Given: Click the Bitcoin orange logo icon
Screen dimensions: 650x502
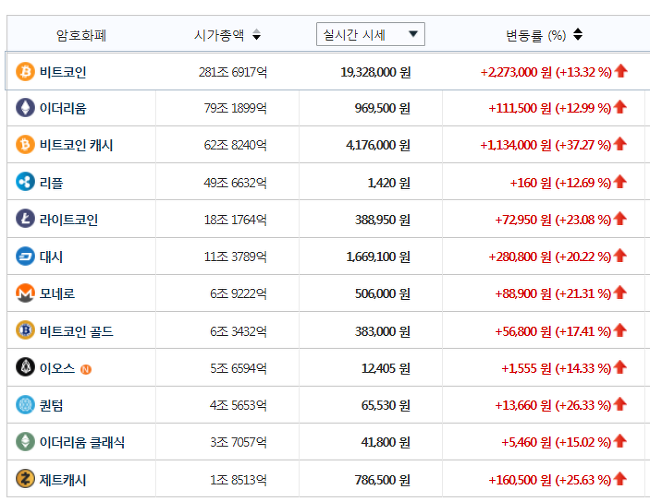Looking at the screenshot, I should tap(25, 72).
